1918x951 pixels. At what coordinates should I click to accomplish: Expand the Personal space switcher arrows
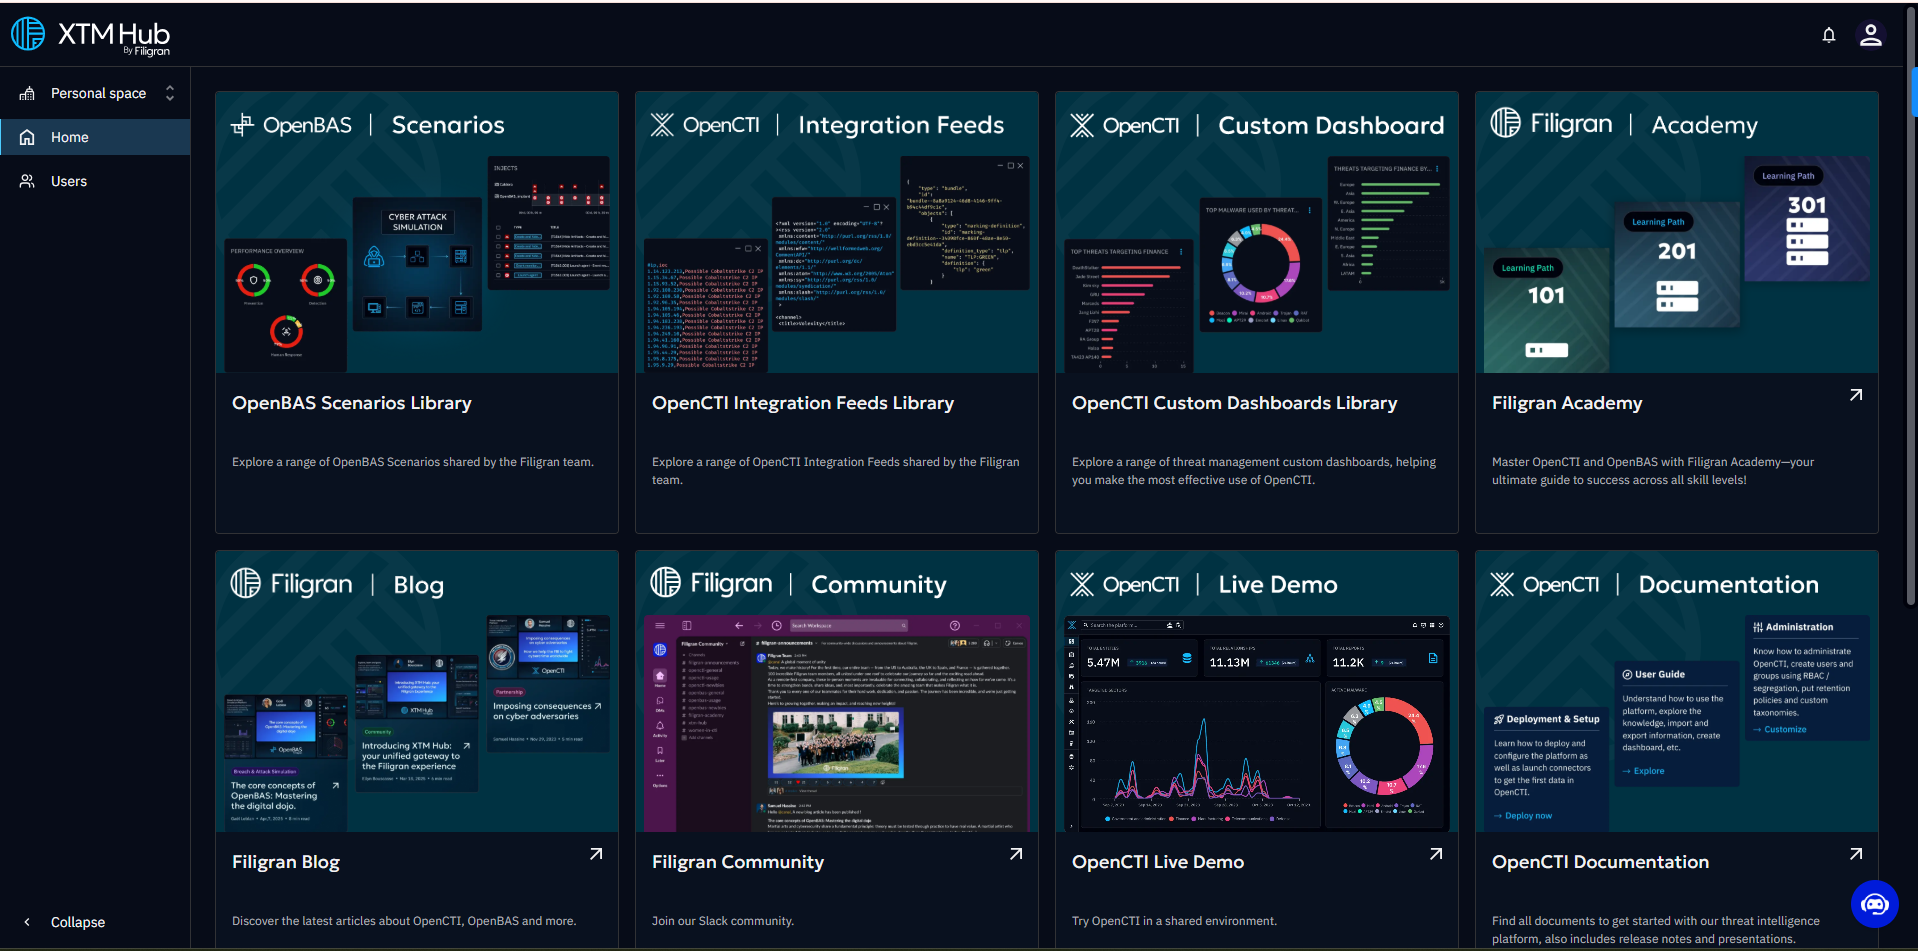[x=170, y=93]
